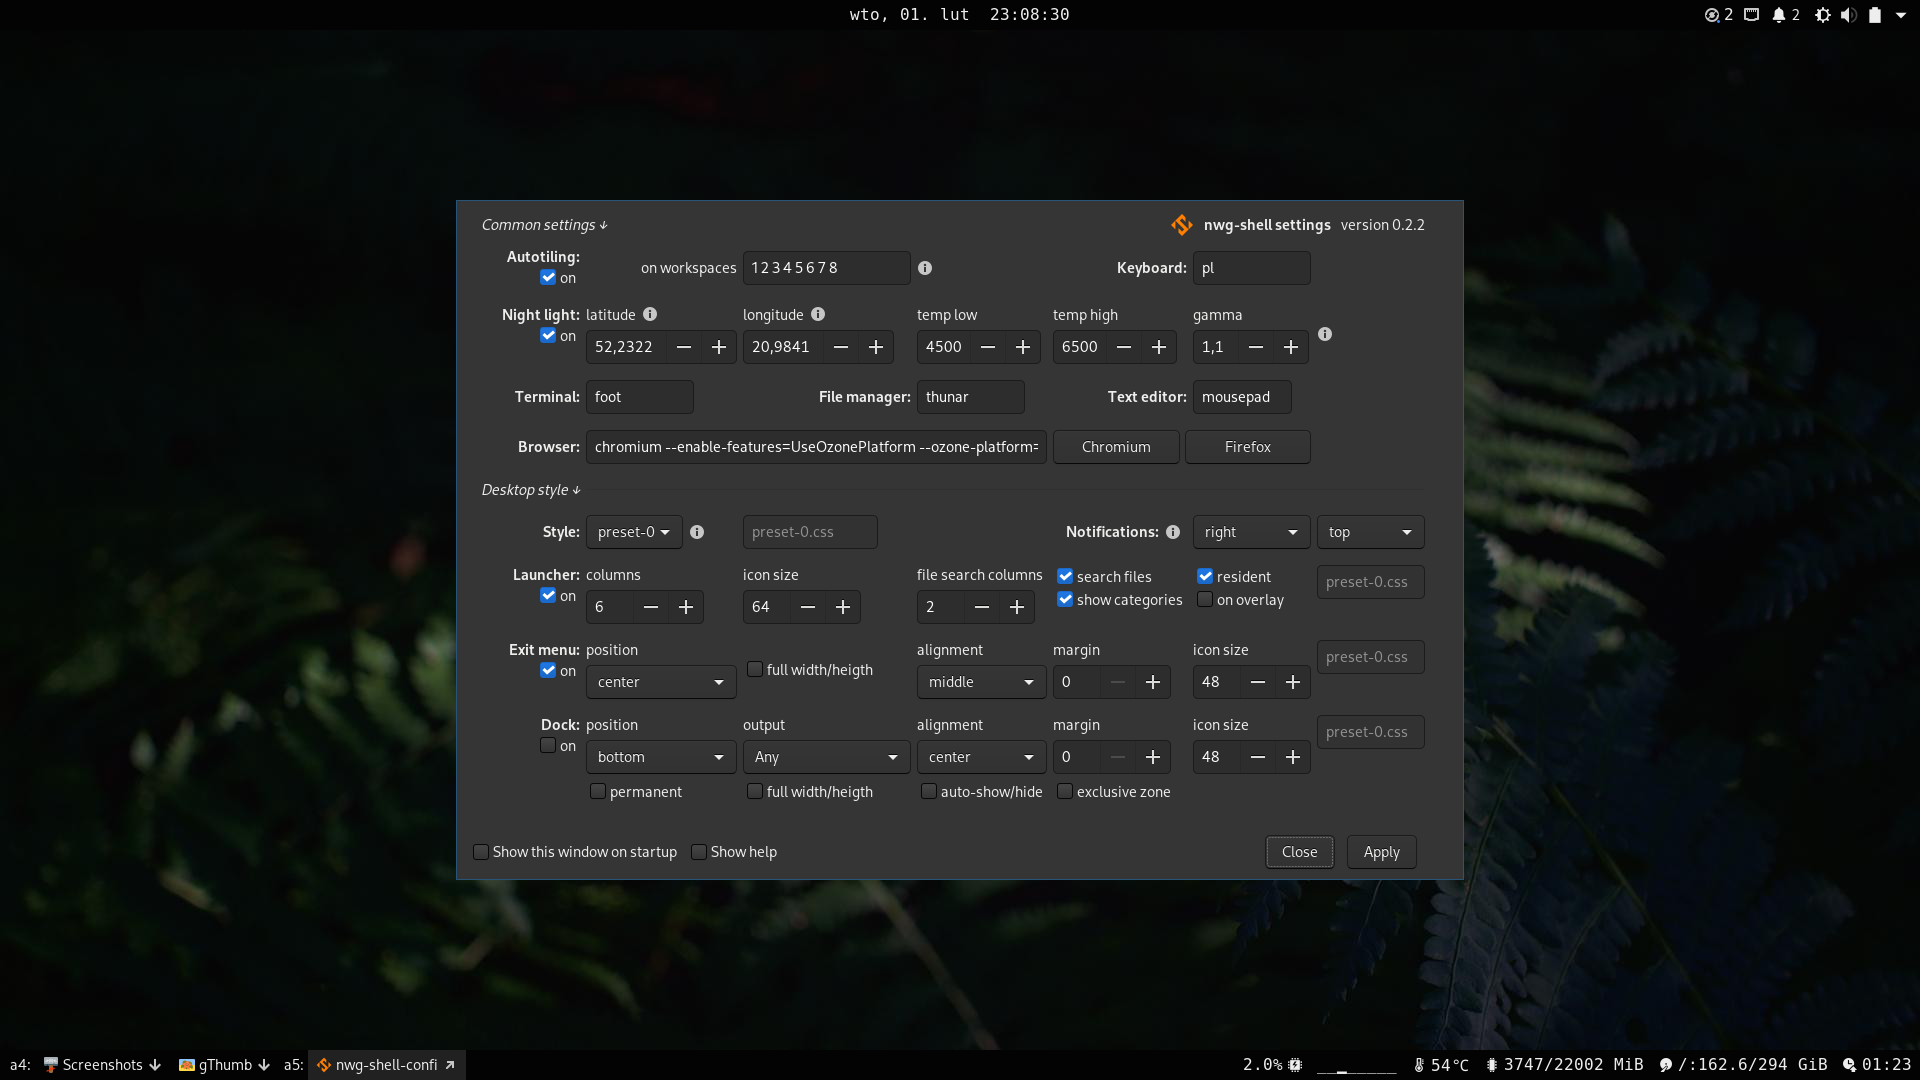Increase gamma value with plus stepper

(x=1291, y=347)
